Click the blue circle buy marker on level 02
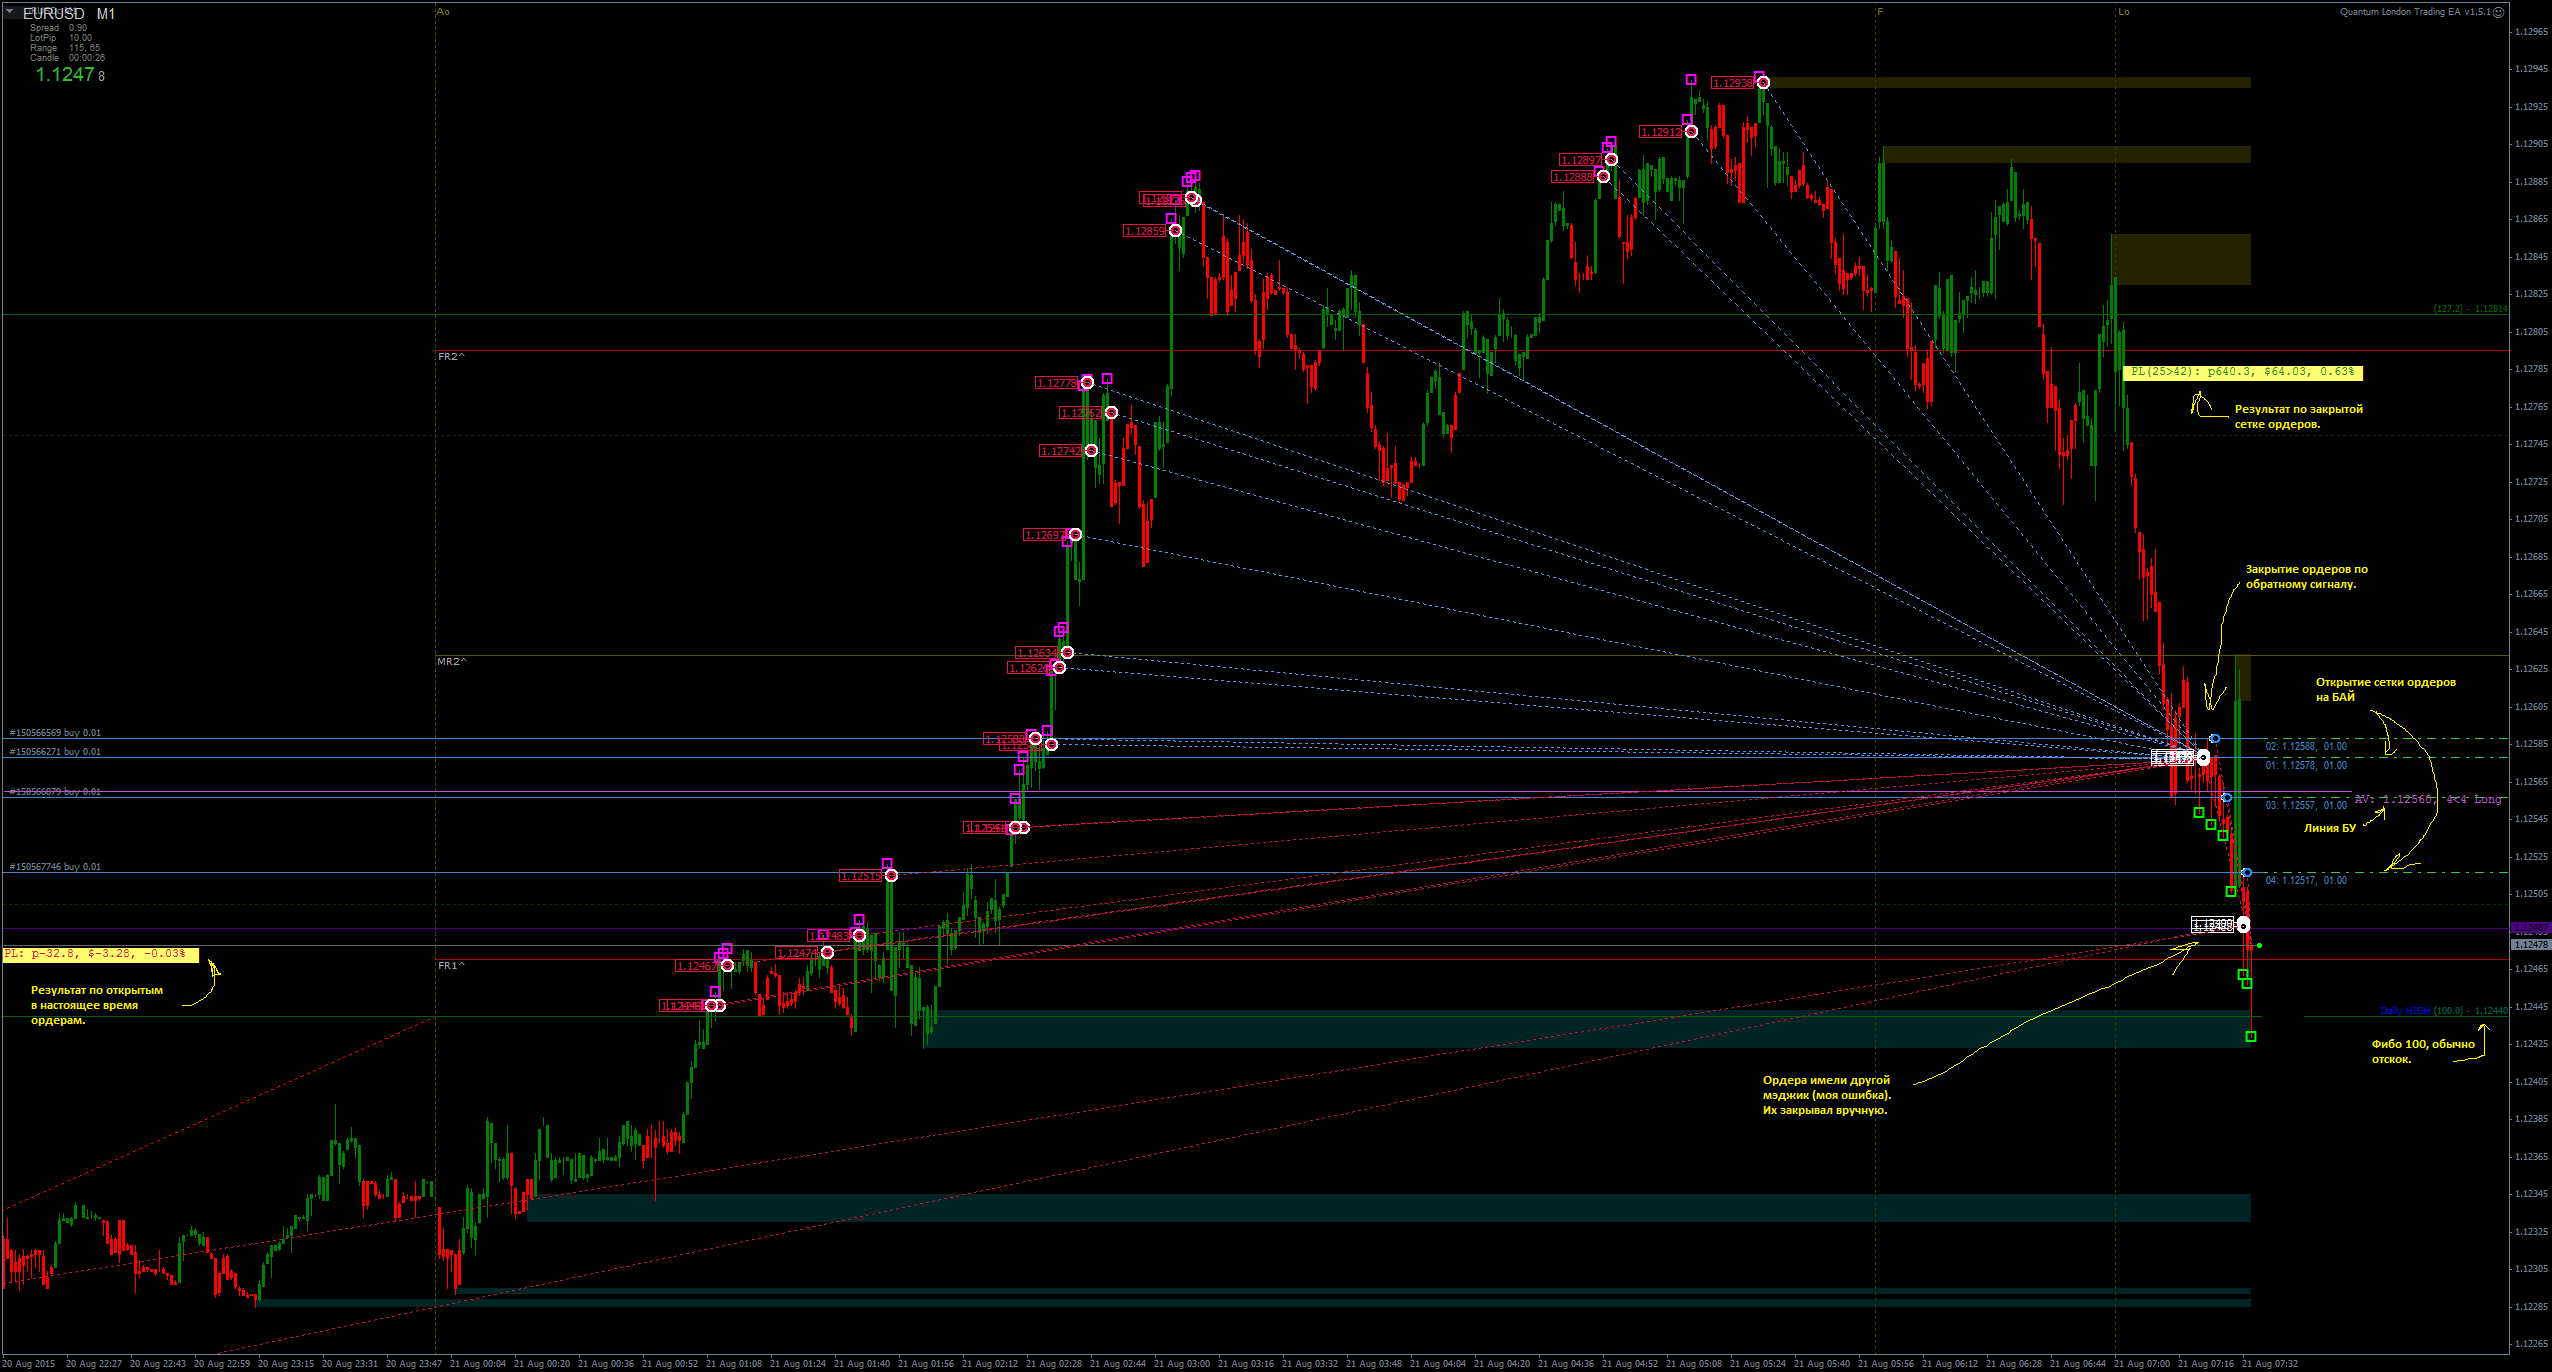Screen dimensions: 2552x1372 pos(2215,739)
